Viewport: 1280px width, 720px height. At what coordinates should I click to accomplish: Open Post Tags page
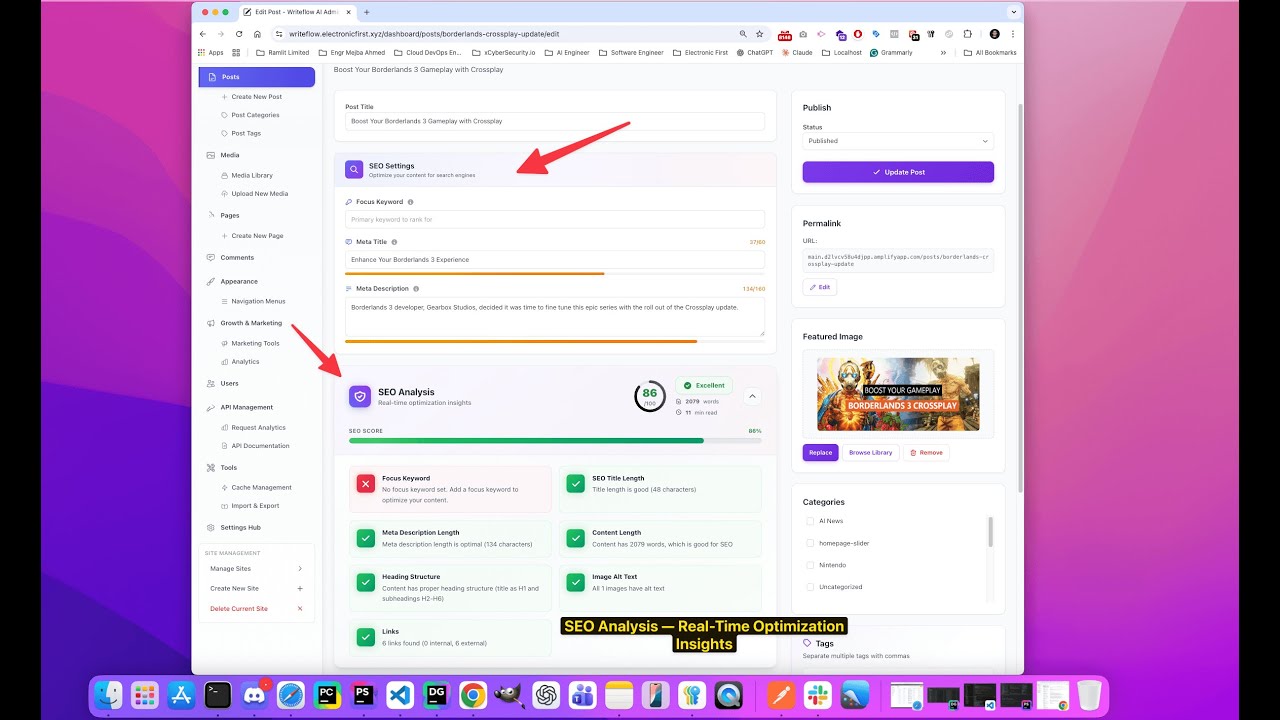[246, 133]
